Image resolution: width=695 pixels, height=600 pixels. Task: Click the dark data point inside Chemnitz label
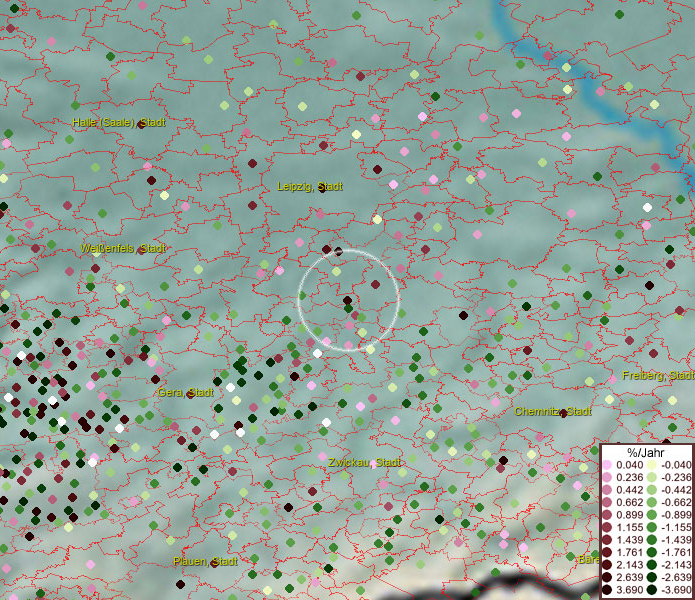pos(563,413)
